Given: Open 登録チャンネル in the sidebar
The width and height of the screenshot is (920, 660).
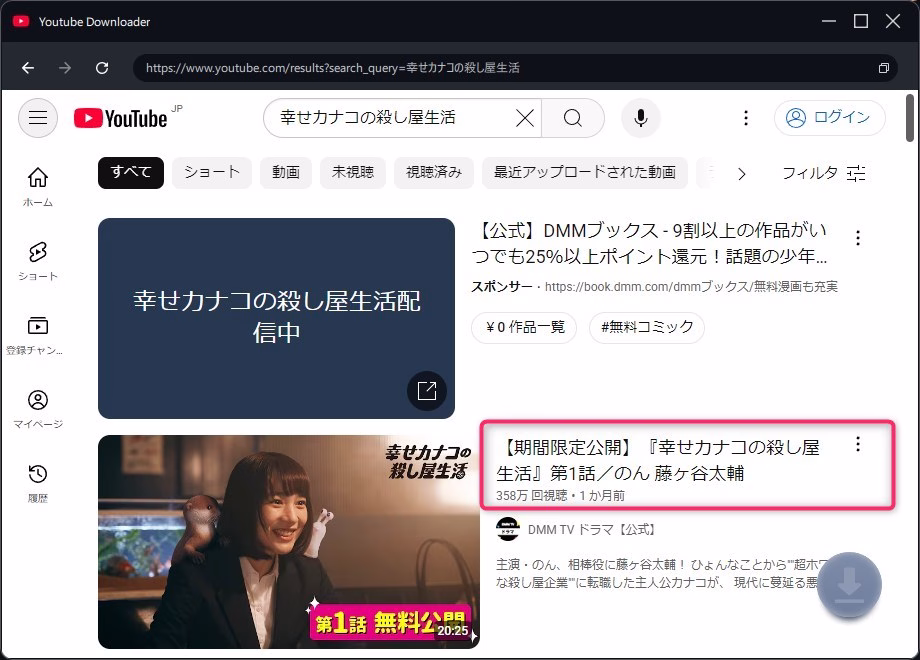Looking at the screenshot, I should point(35,335).
